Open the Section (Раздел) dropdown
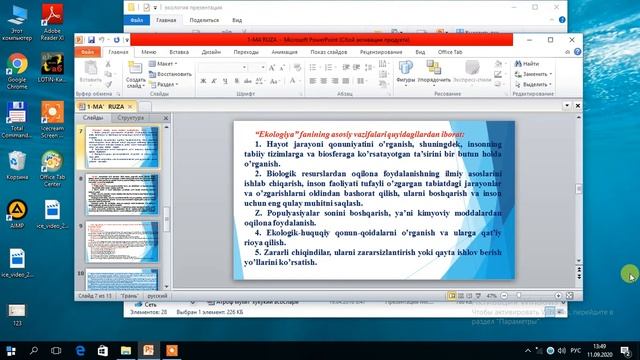Image resolution: width=640 pixels, height=360 pixels. click(164, 84)
